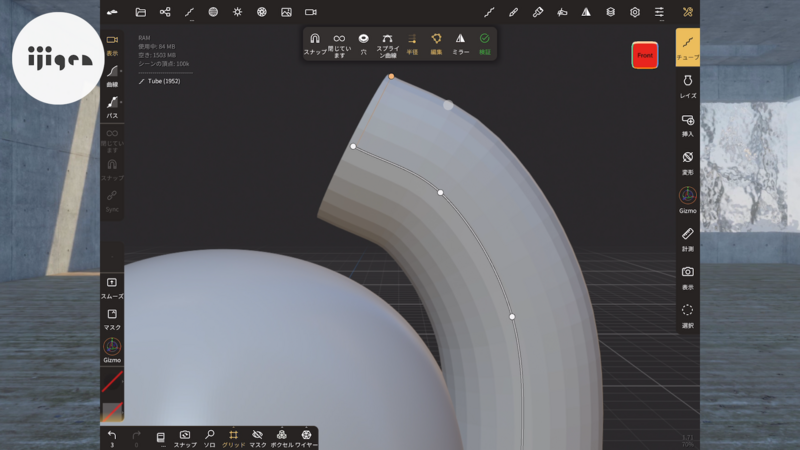Expand the パス path option

[x=112, y=107]
